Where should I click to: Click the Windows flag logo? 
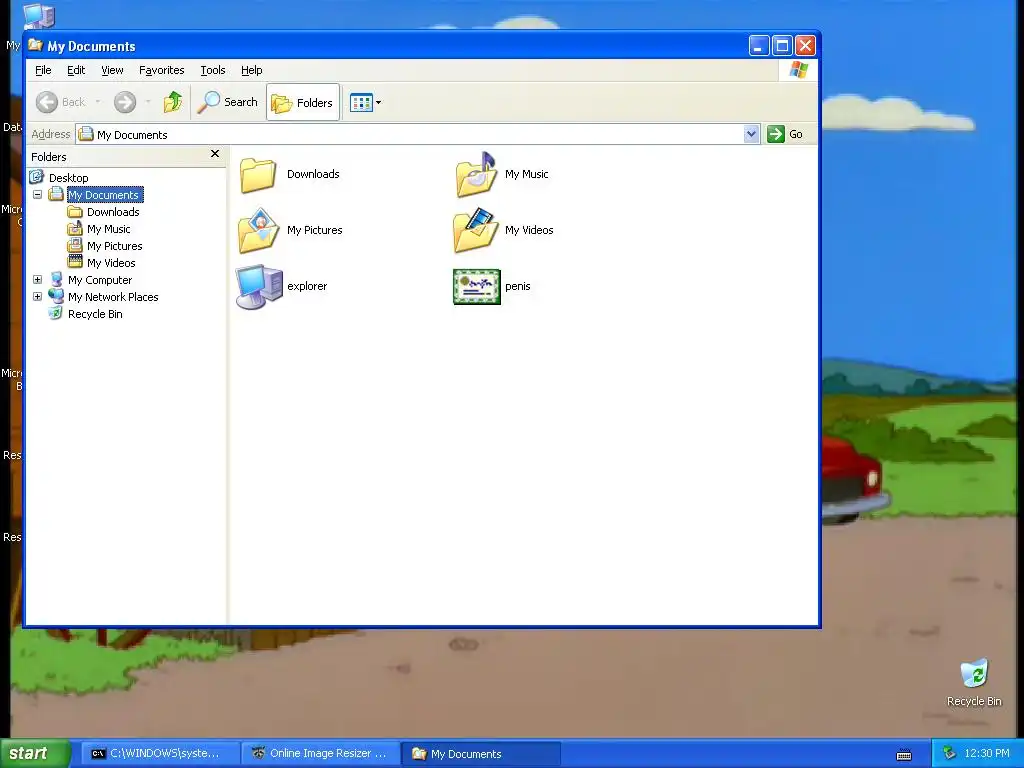click(x=798, y=70)
